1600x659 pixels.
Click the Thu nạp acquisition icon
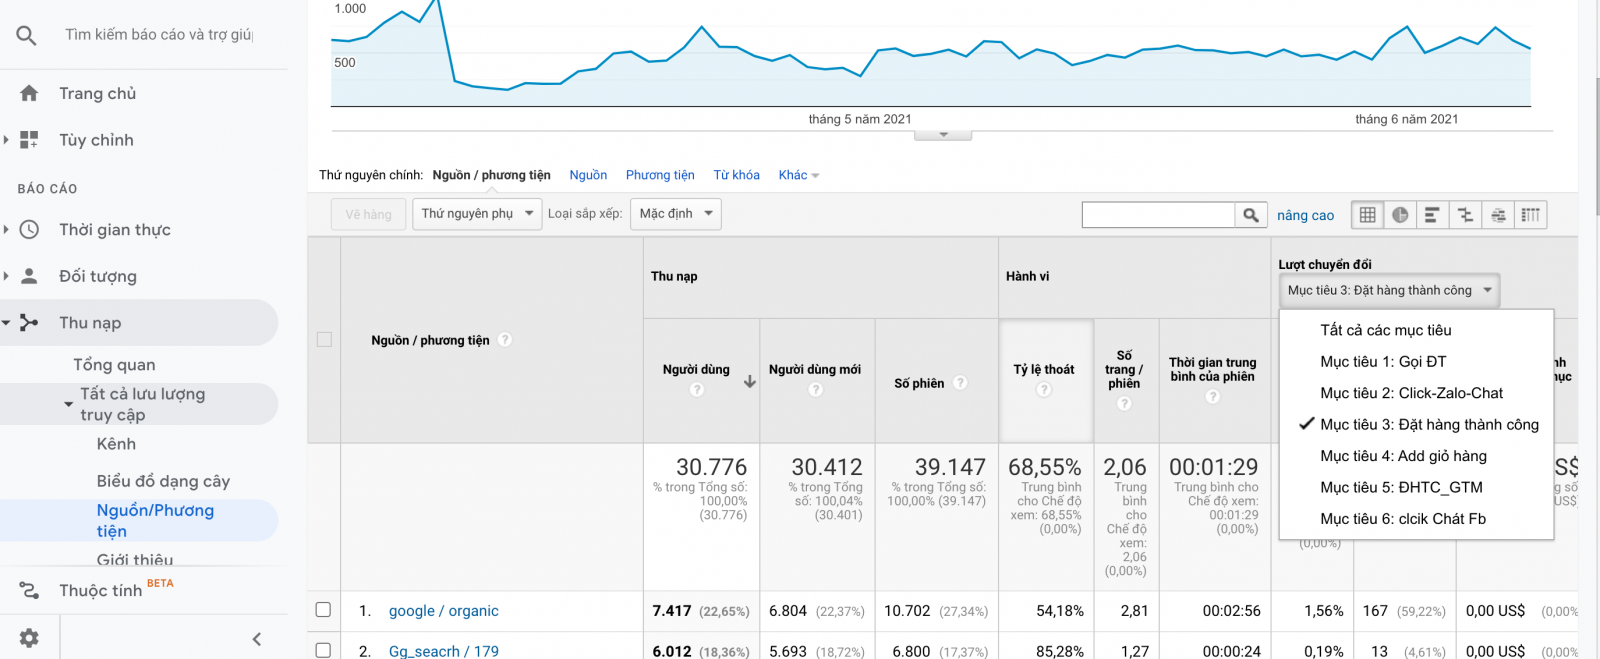click(x=29, y=323)
